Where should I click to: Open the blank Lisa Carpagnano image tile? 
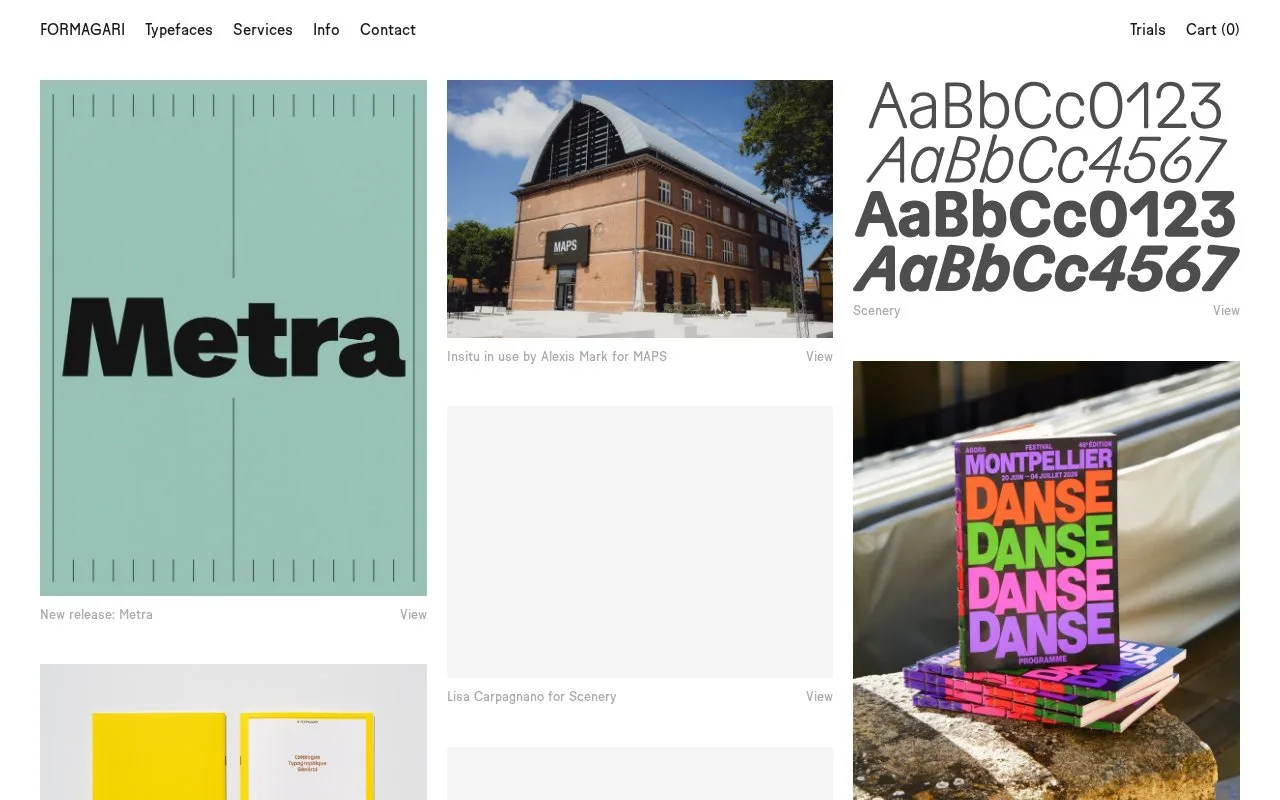[640, 542]
